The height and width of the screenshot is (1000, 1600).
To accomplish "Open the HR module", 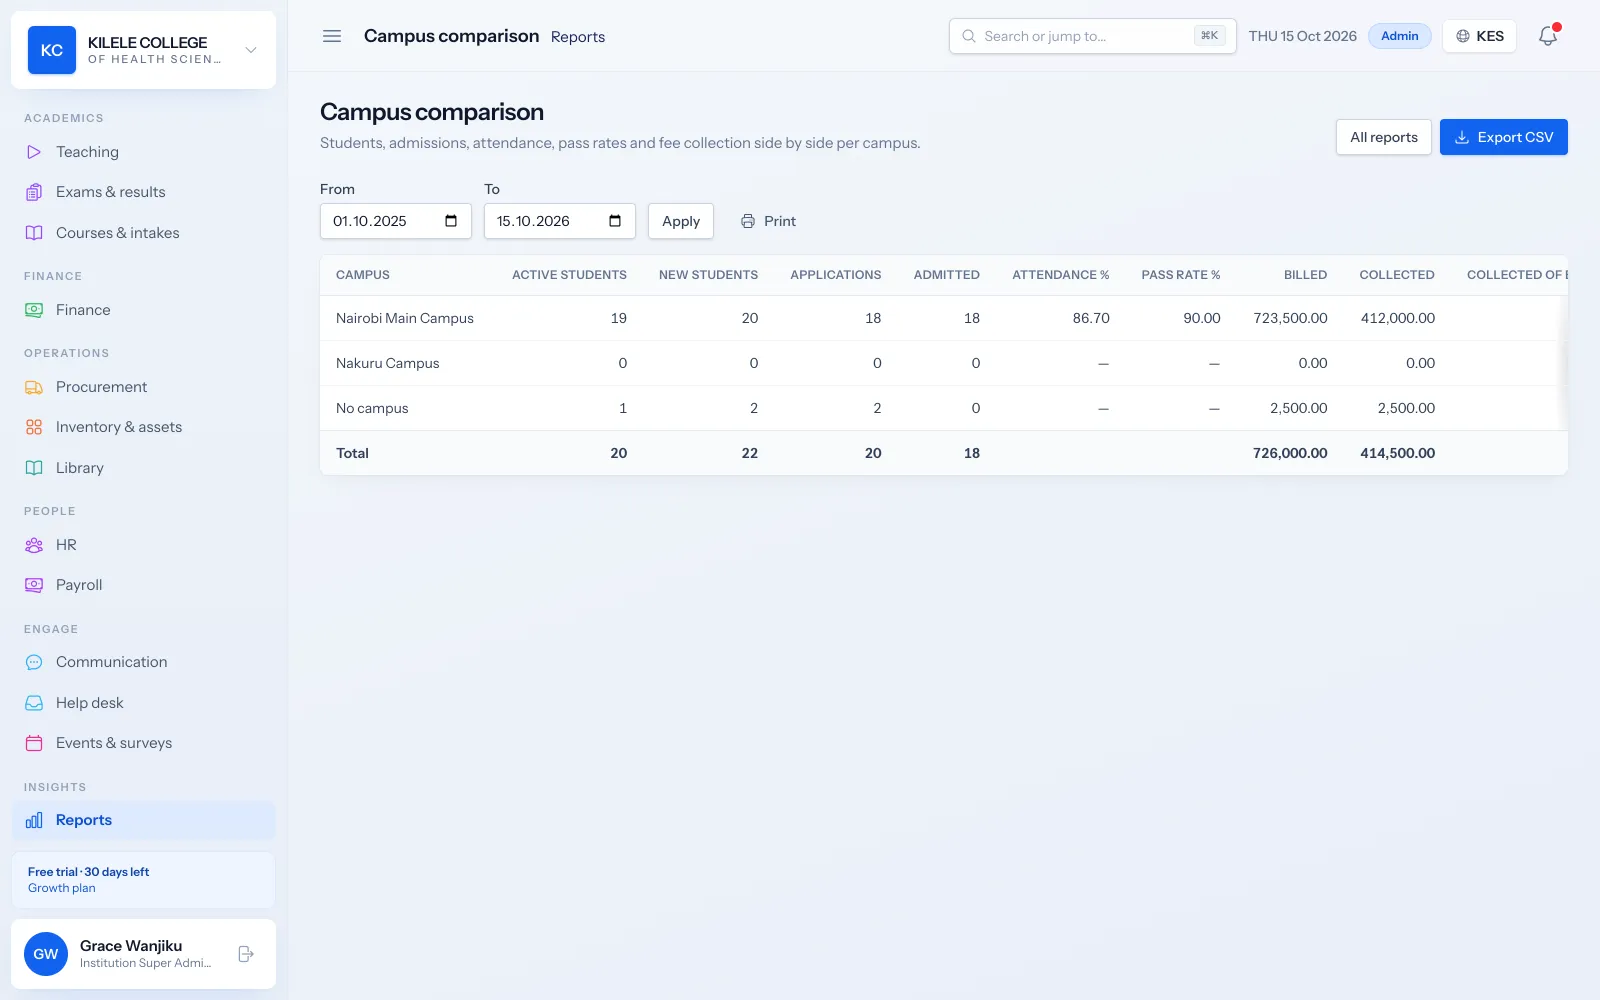I will (143, 545).
